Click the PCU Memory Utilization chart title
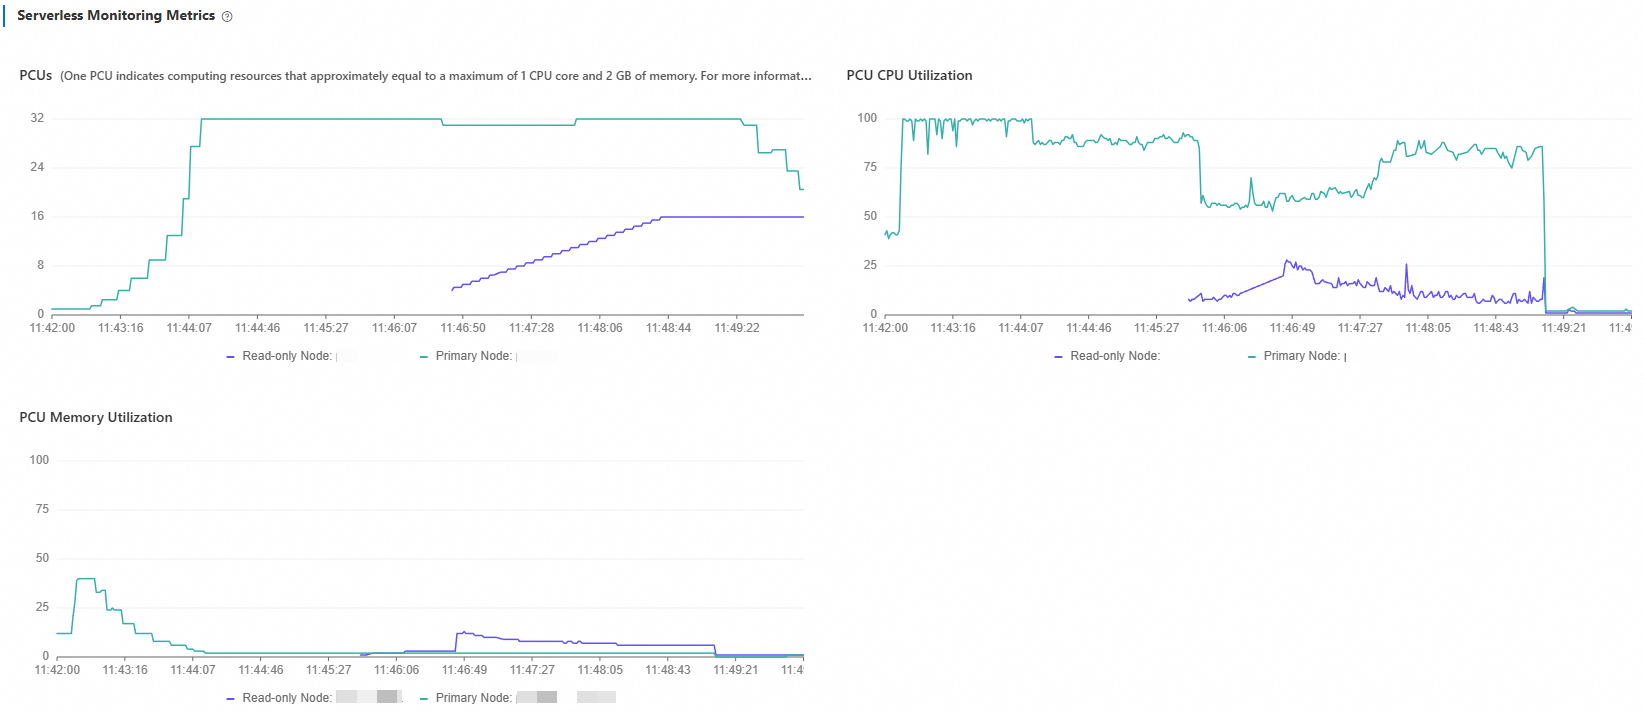Viewport: 1643px width, 712px height. [96, 417]
